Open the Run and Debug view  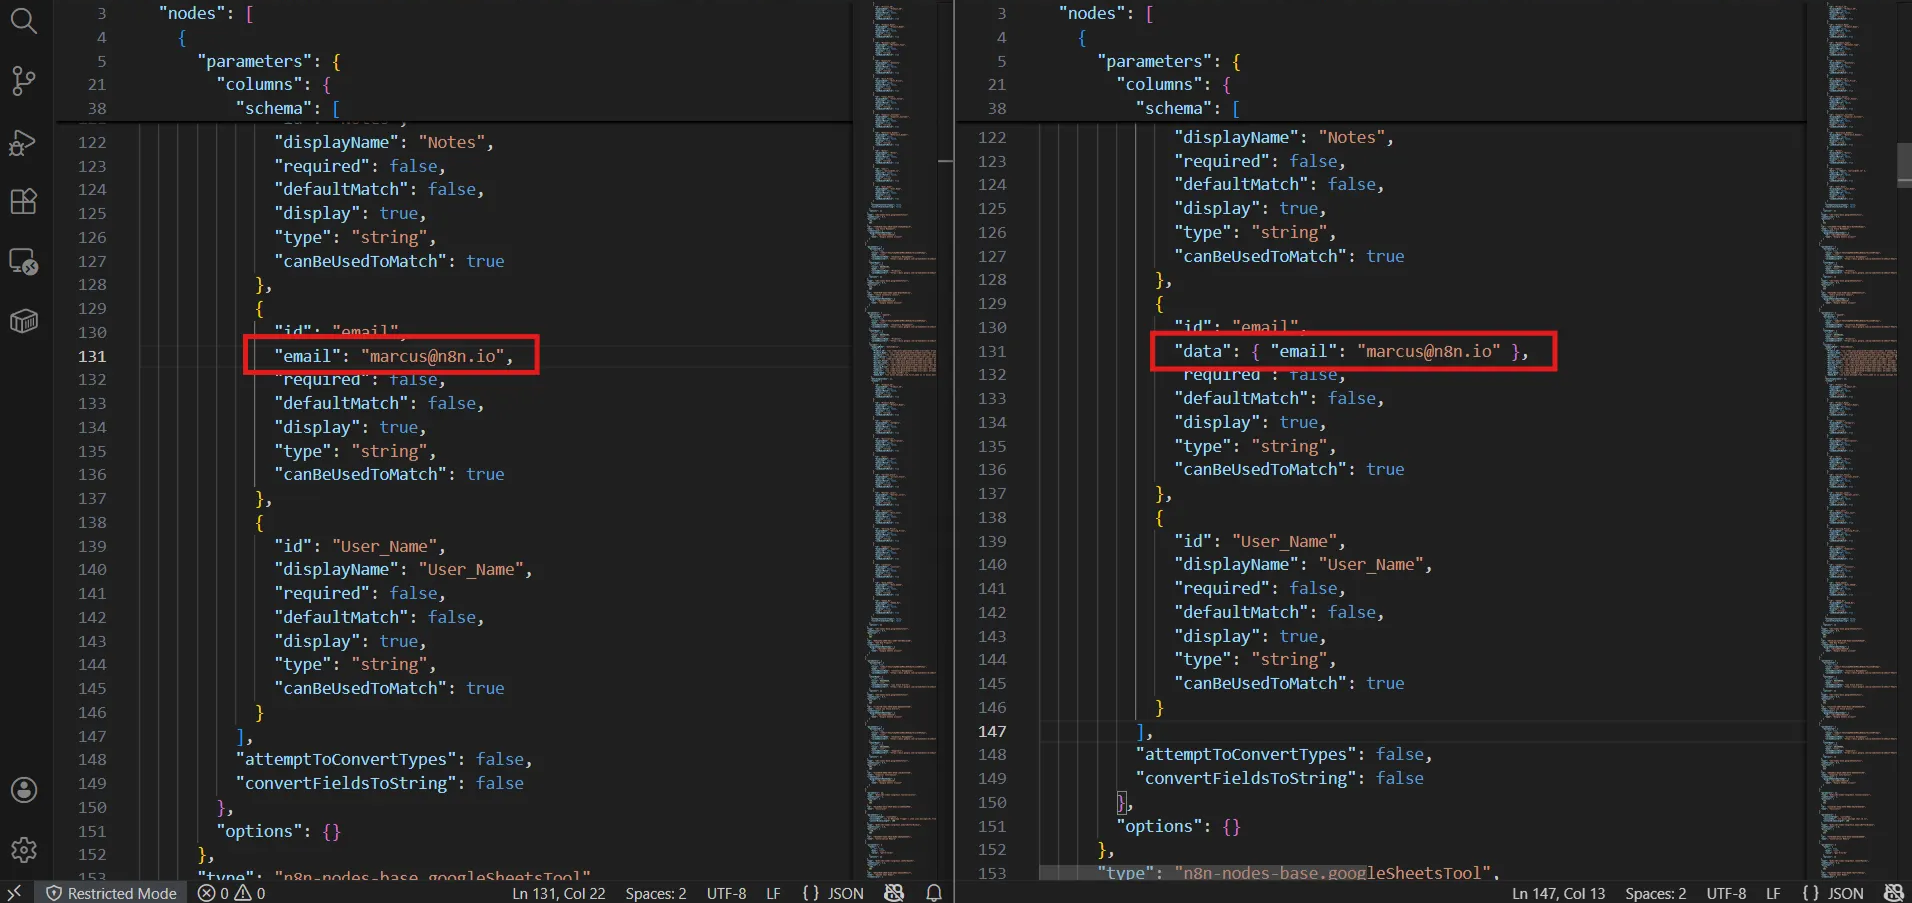[23, 143]
